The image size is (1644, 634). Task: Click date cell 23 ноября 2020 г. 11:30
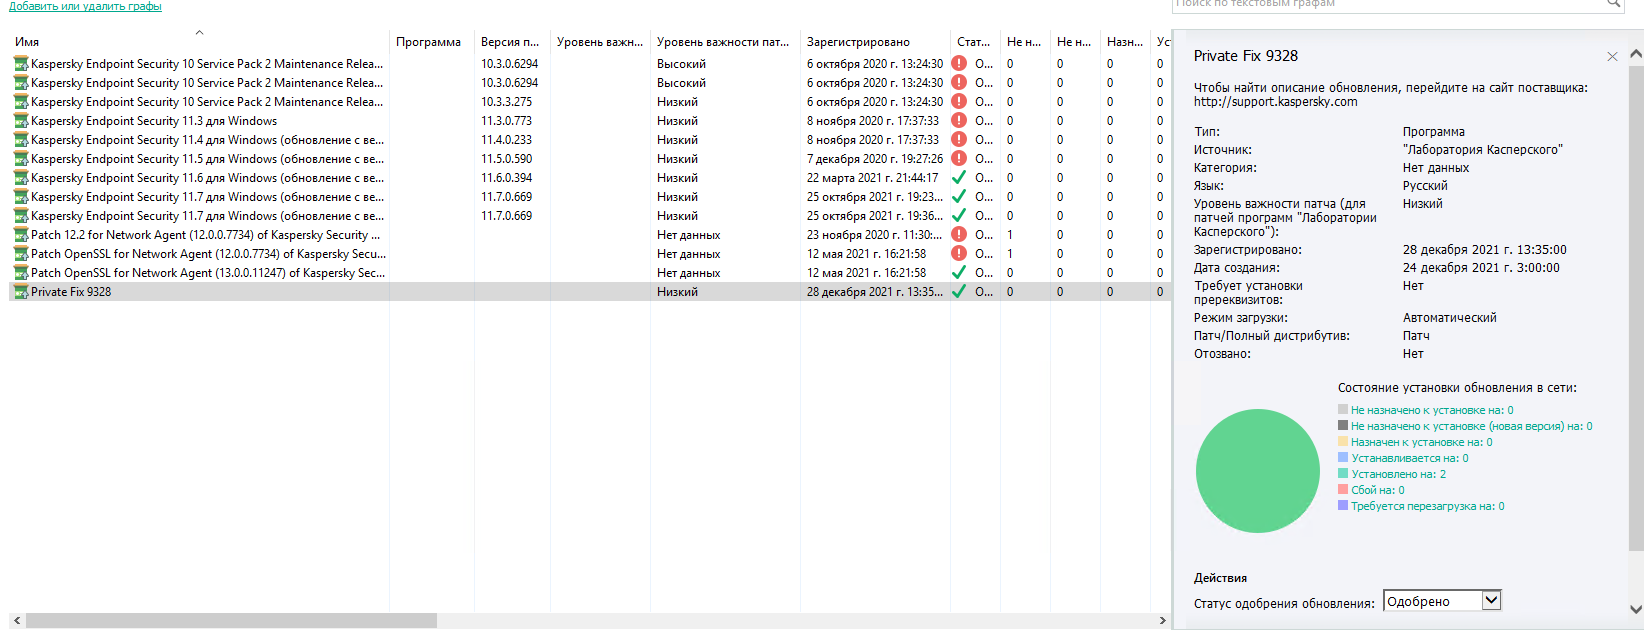[x=875, y=235]
